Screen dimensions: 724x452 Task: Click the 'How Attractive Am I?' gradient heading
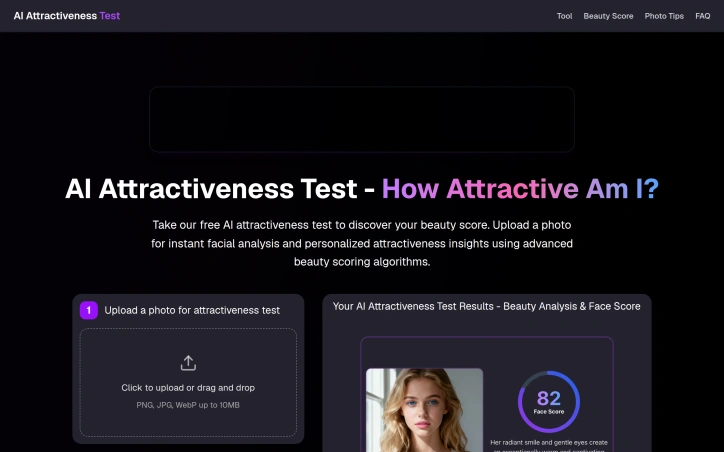click(520, 189)
